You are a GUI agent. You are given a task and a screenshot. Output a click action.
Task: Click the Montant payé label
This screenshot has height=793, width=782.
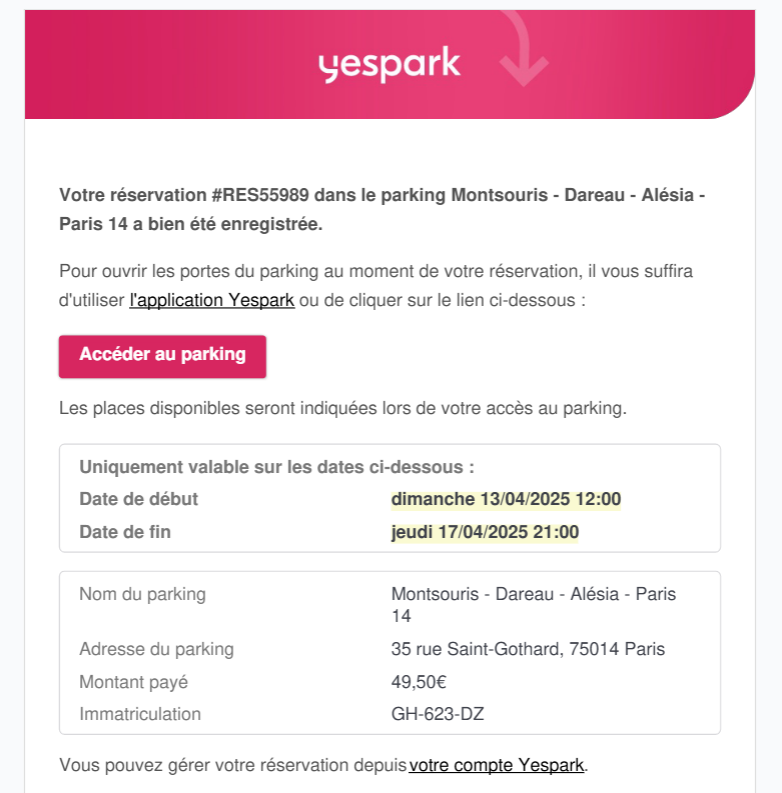pos(134,682)
